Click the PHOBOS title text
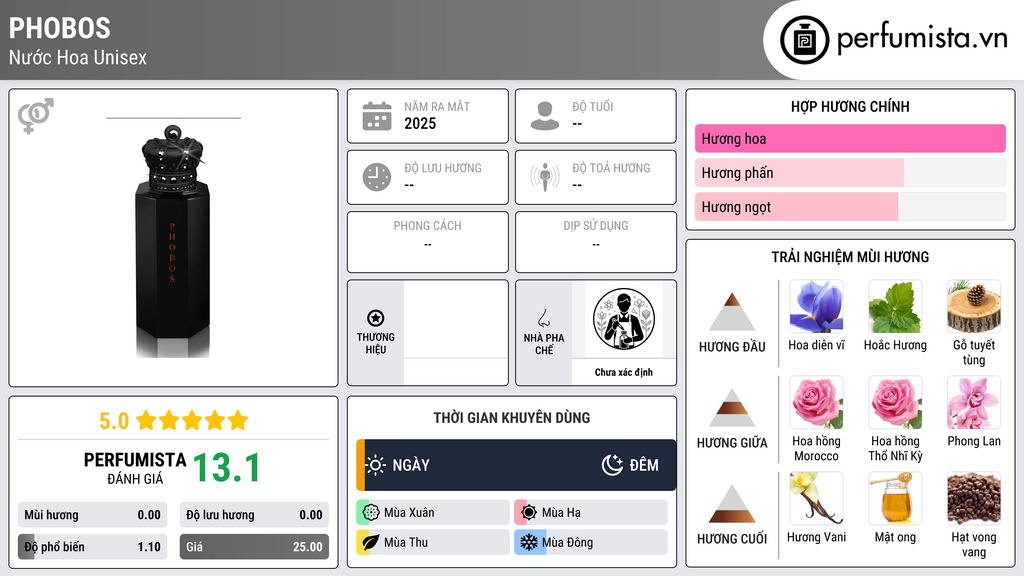Image resolution: width=1024 pixels, height=576 pixels. coord(59,28)
